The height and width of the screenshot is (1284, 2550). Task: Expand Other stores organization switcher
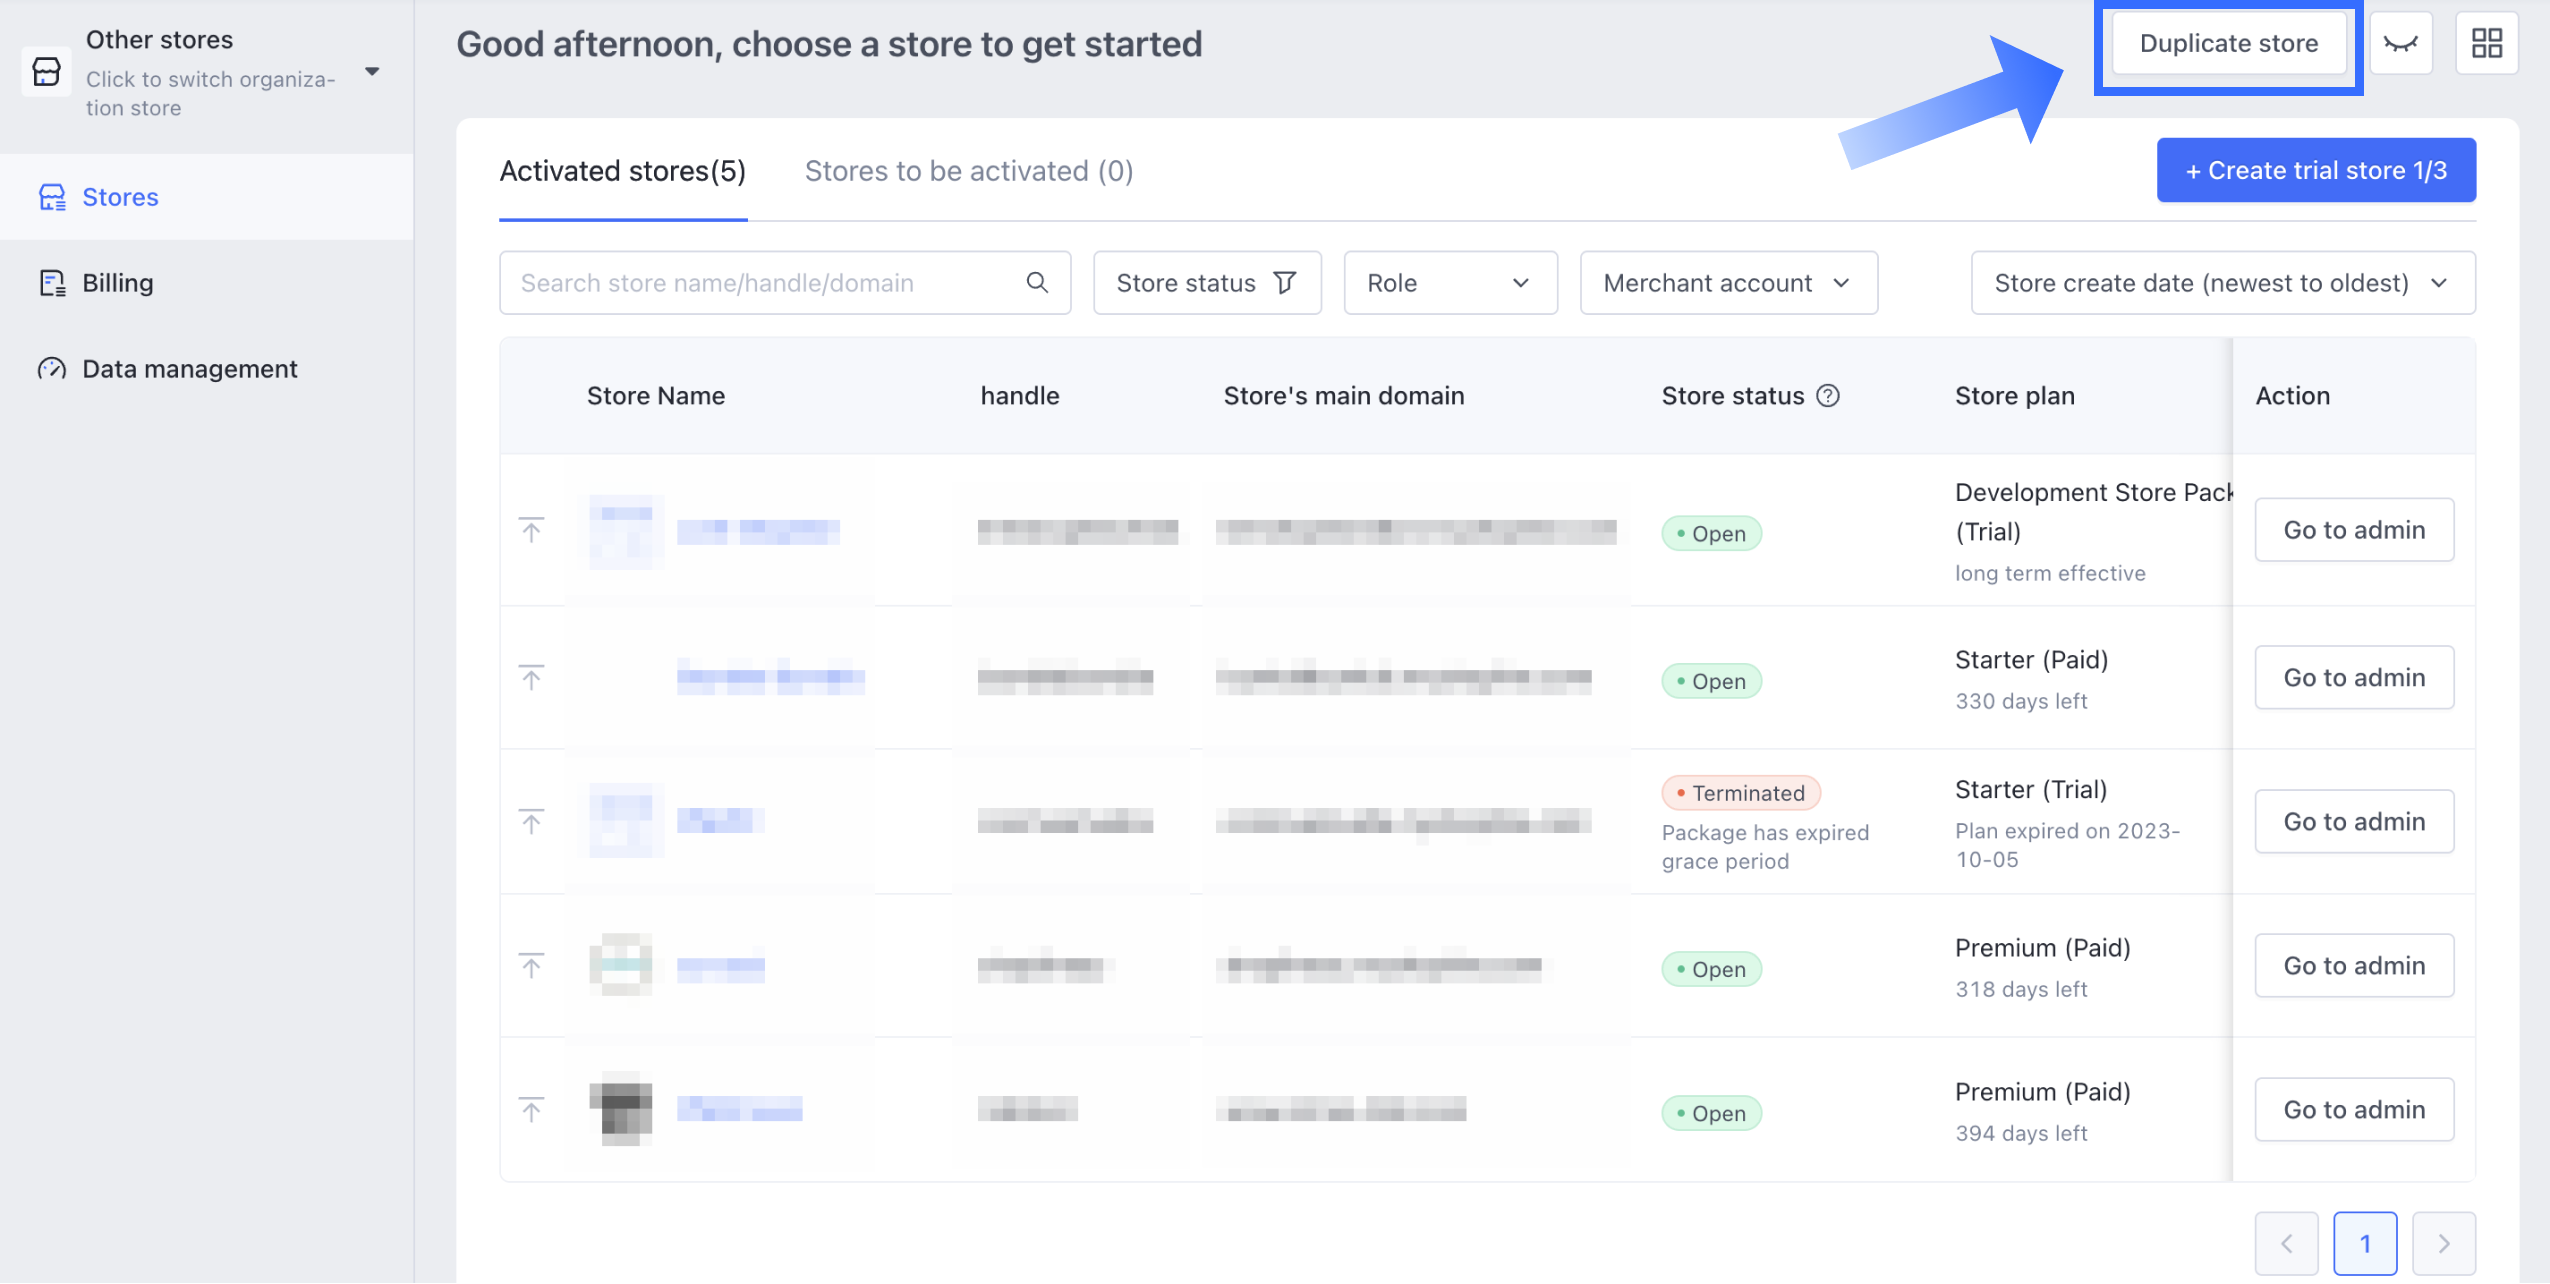point(372,72)
